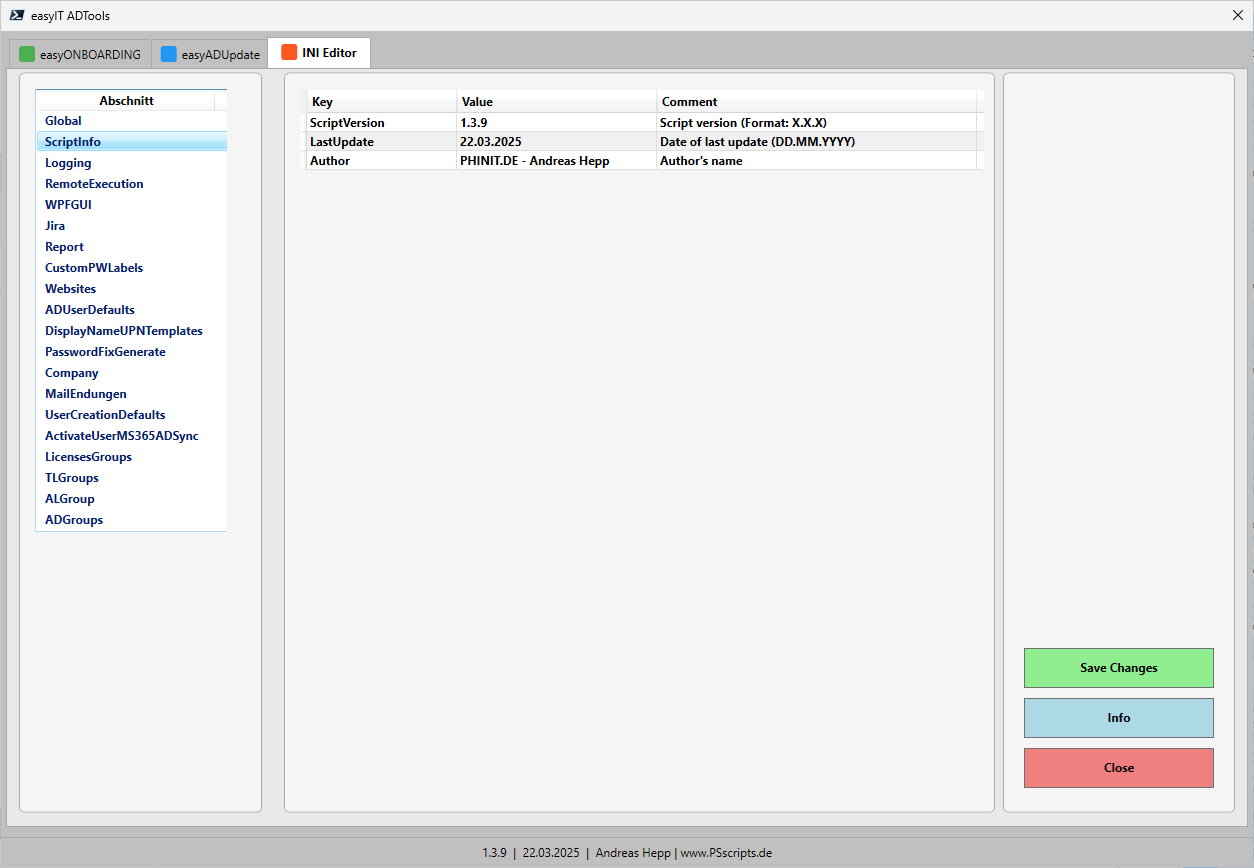Select the Global section in list
Image resolution: width=1254 pixels, height=868 pixels.
[x=63, y=121]
